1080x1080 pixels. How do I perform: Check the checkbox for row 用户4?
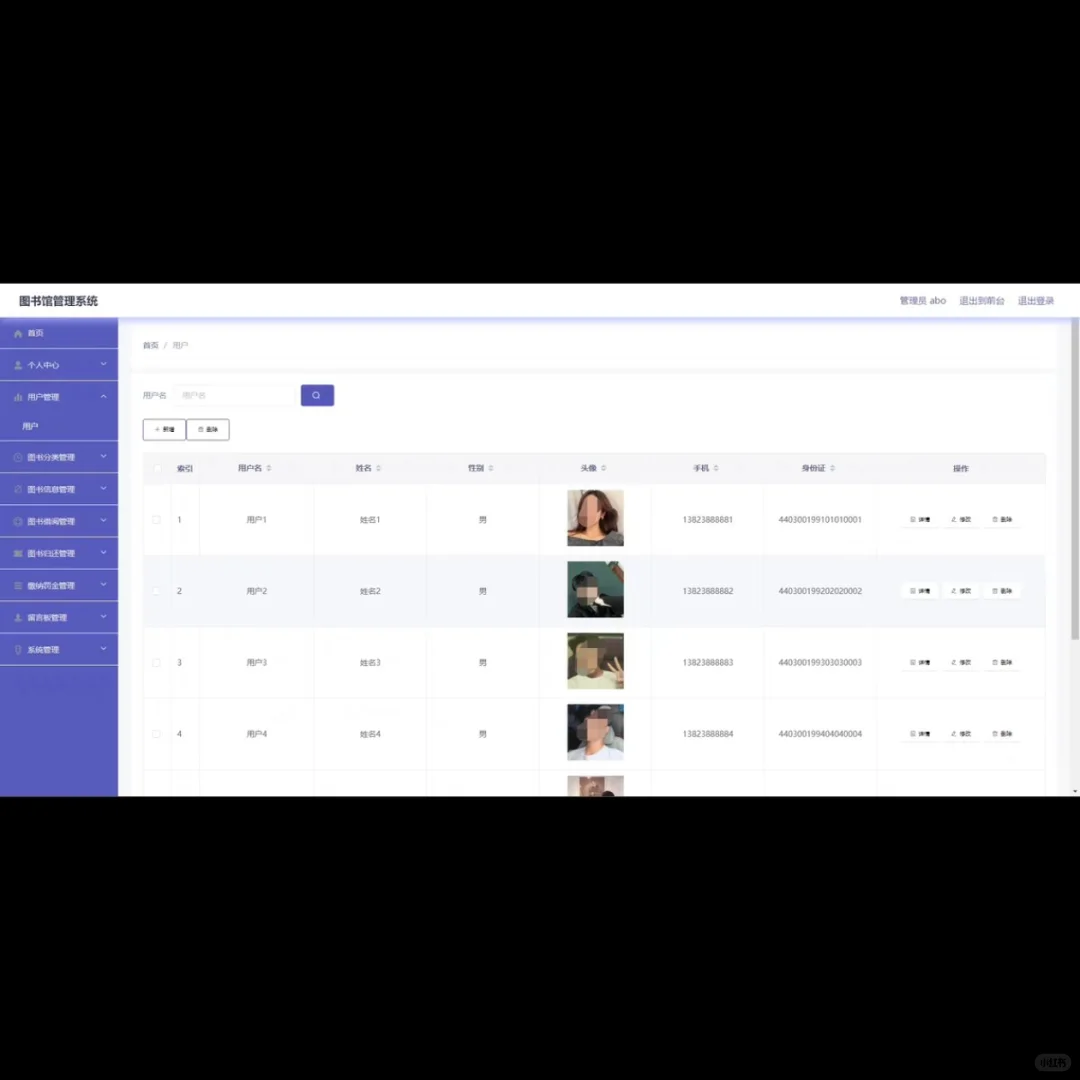[x=156, y=734]
